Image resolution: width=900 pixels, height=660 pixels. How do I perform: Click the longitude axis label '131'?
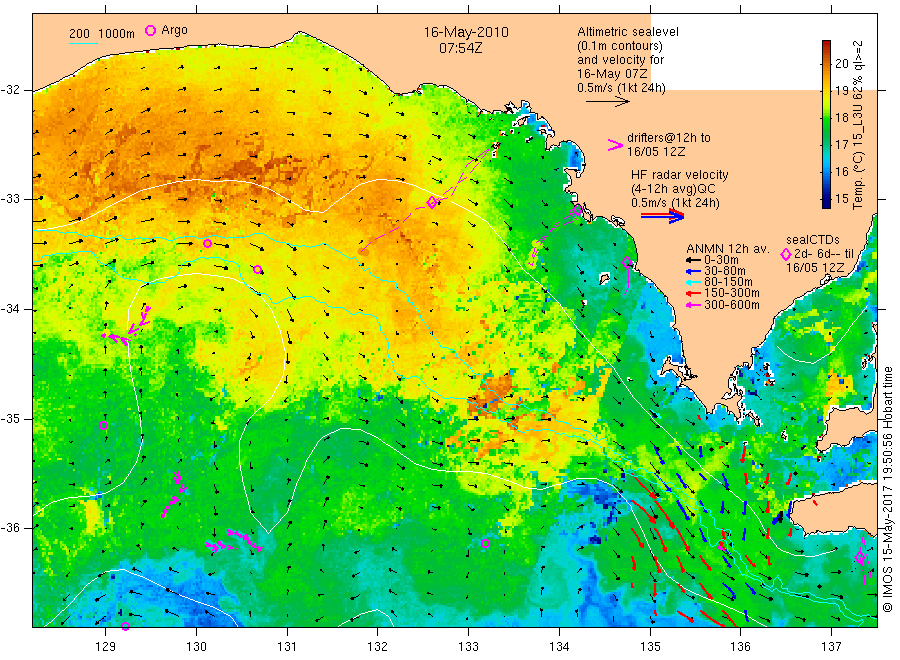click(x=287, y=647)
